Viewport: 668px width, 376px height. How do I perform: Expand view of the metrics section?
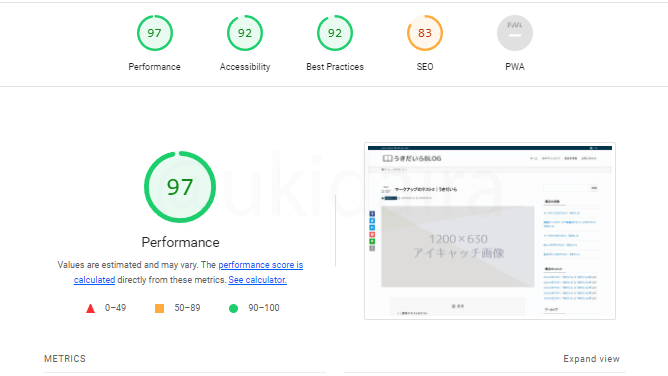tap(591, 359)
